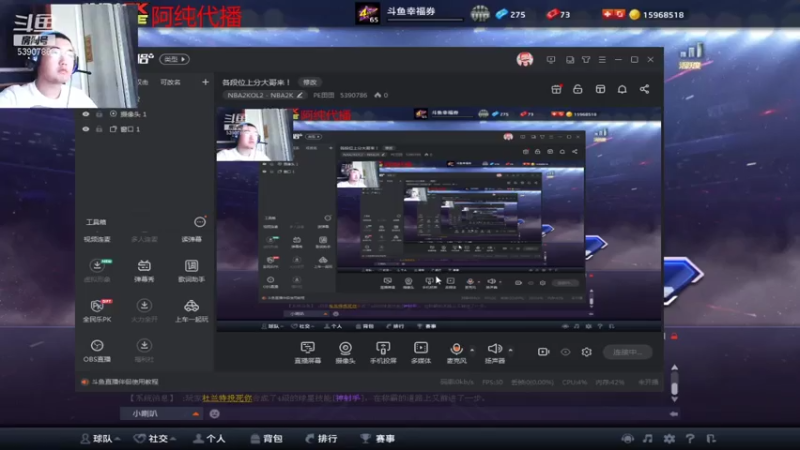800x450 pixels.
Task: Toggle lock on 窗口 1 source
Action: tap(99, 129)
